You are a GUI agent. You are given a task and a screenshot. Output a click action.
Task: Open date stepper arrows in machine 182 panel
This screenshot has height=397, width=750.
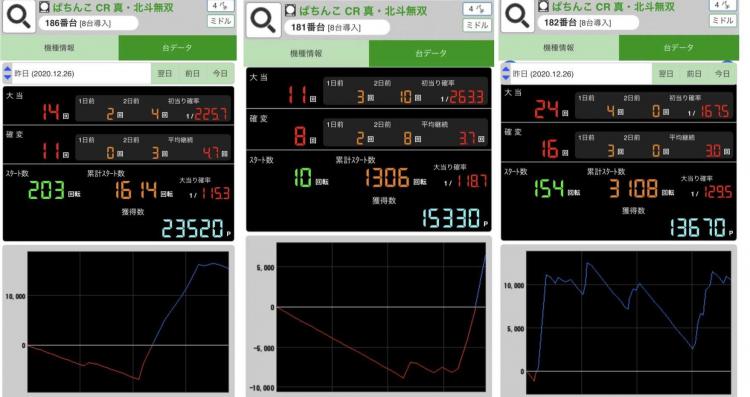(506, 74)
